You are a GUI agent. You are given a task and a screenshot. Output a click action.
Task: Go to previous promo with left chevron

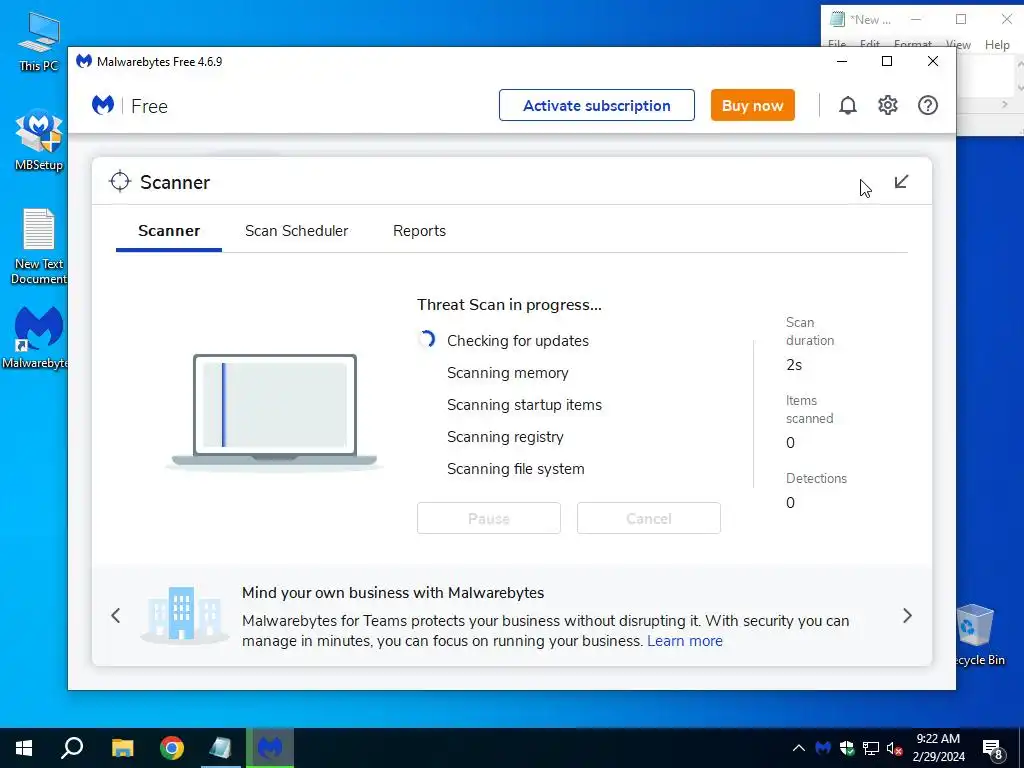tap(116, 615)
